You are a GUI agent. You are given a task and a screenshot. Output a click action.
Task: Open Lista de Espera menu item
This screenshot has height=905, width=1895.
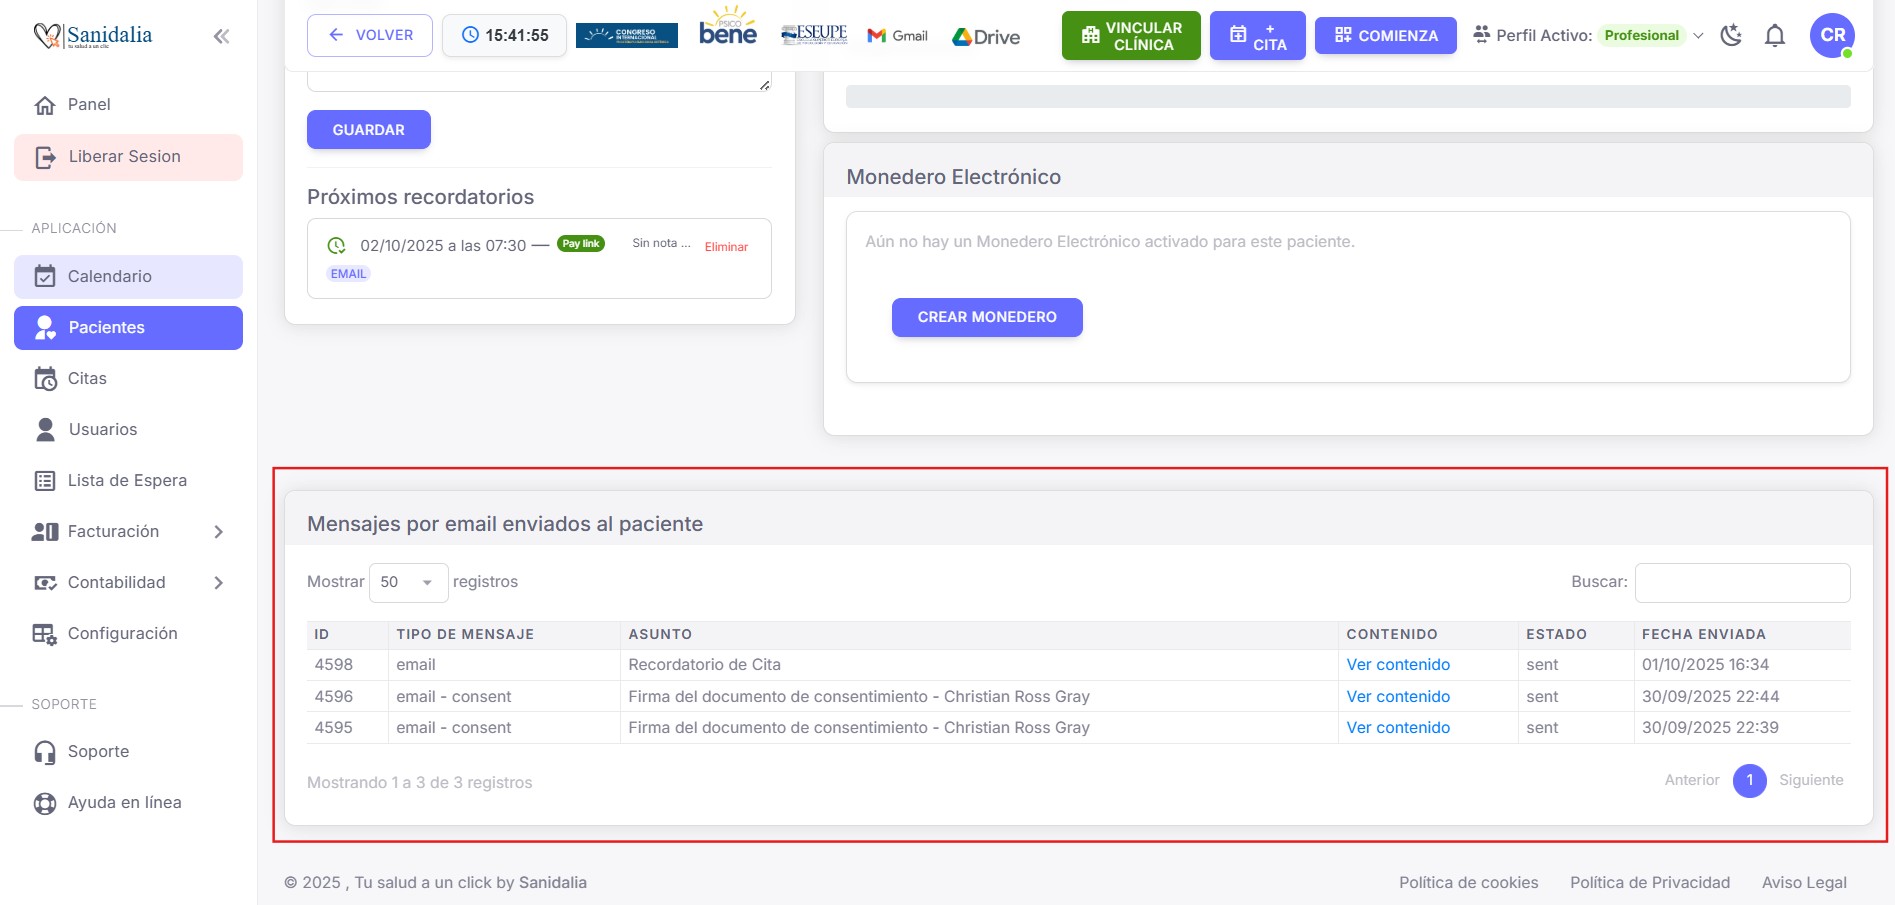point(127,481)
